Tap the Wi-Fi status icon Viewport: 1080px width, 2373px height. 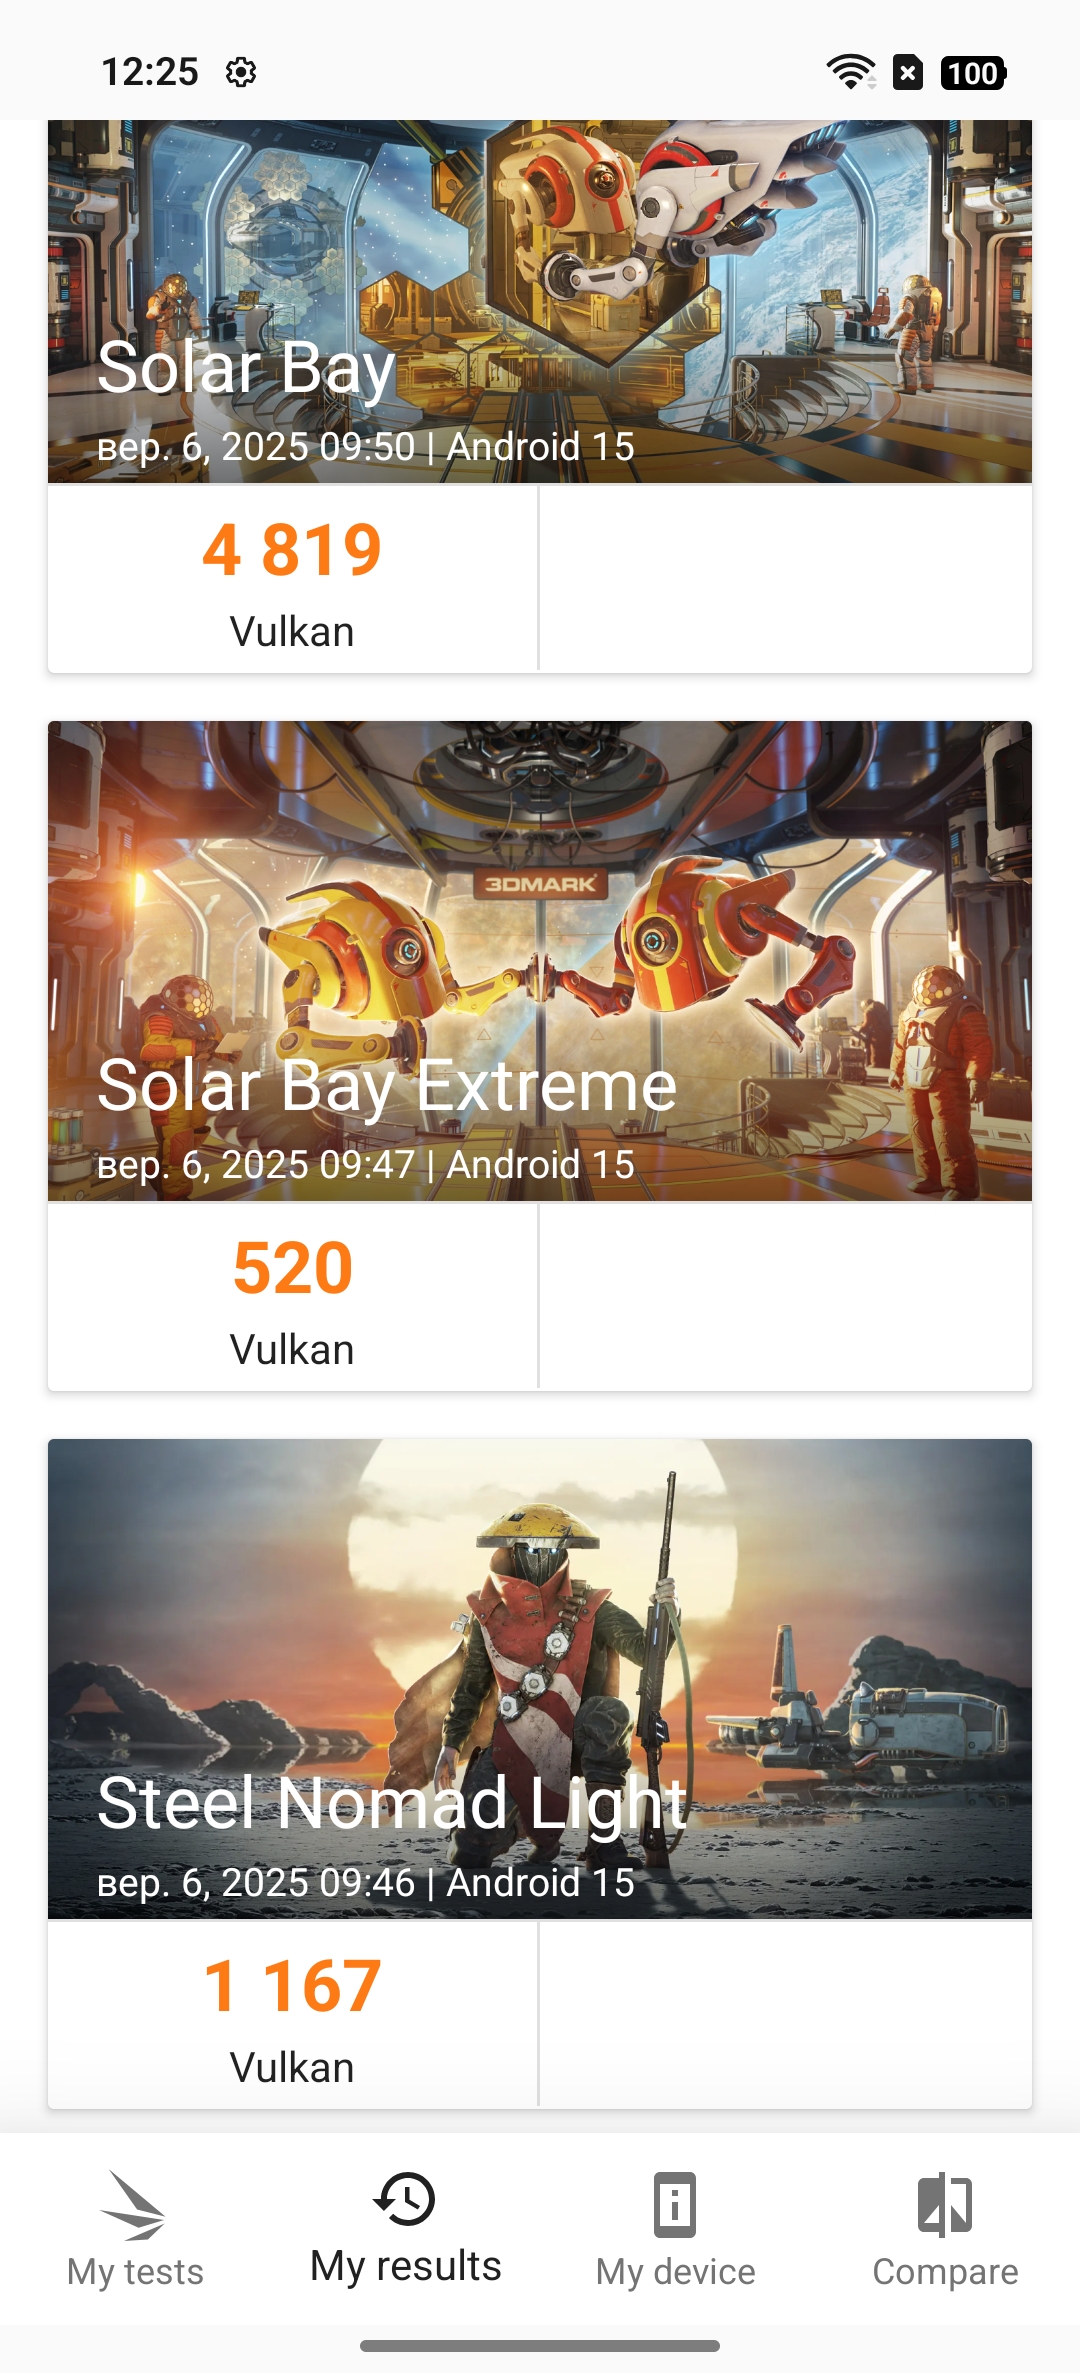850,72
